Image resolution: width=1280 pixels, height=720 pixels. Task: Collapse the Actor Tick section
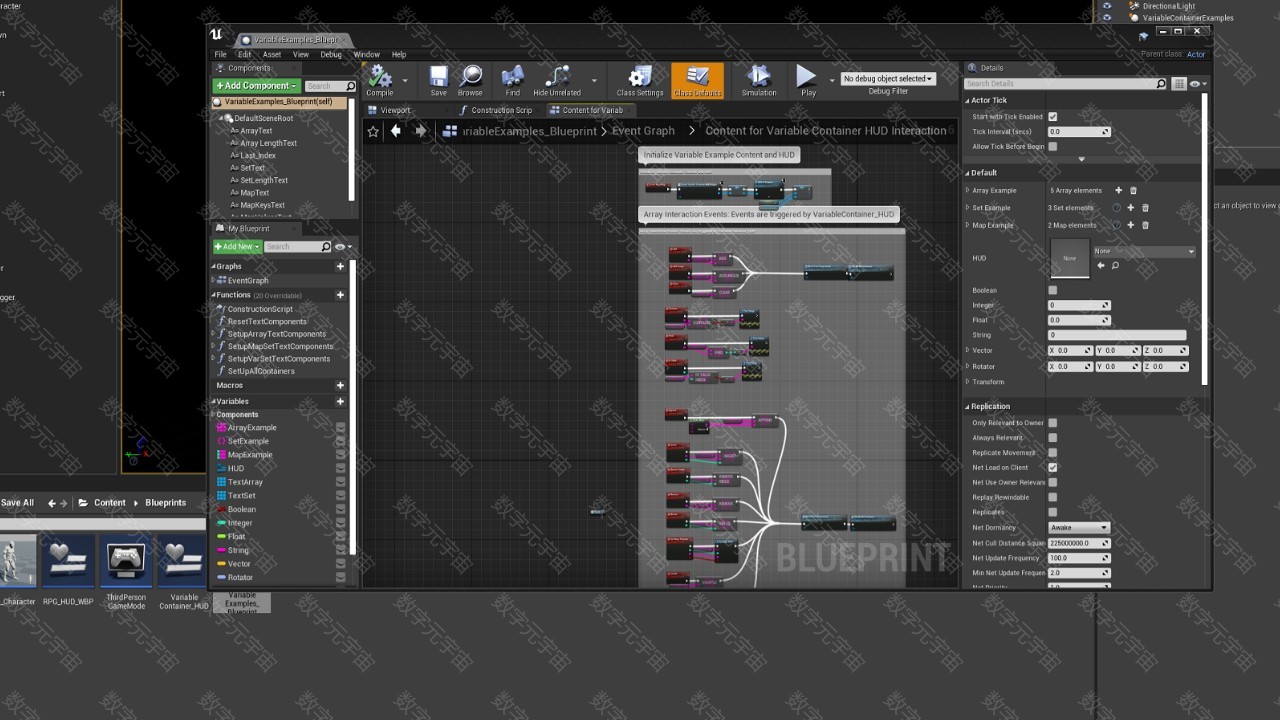tap(968, 100)
